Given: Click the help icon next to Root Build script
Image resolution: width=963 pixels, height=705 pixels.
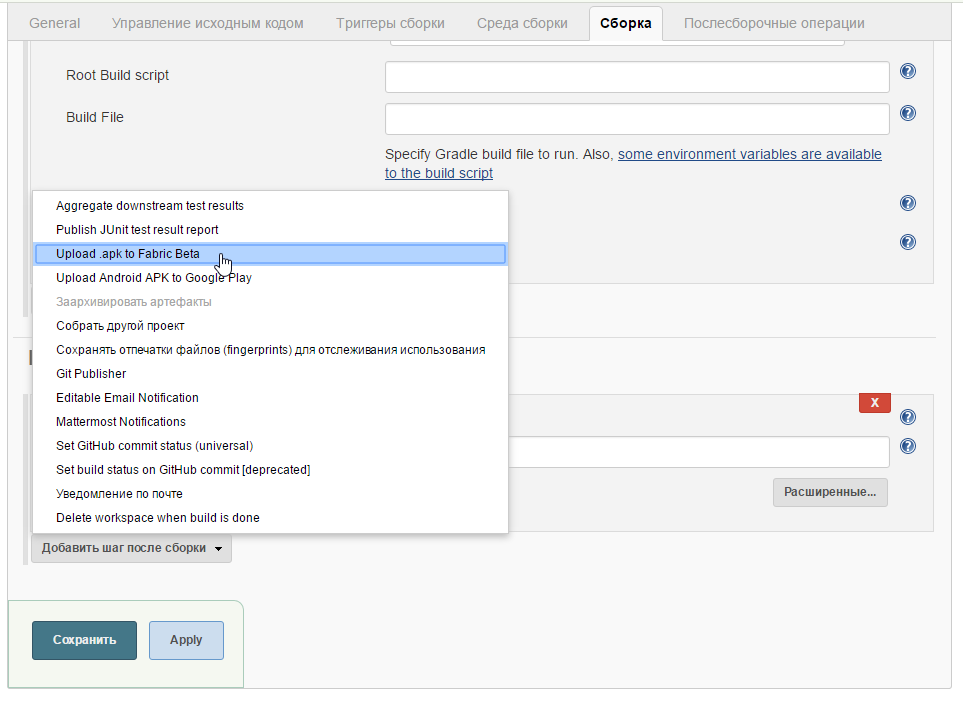Looking at the screenshot, I should tap(907, 71).
